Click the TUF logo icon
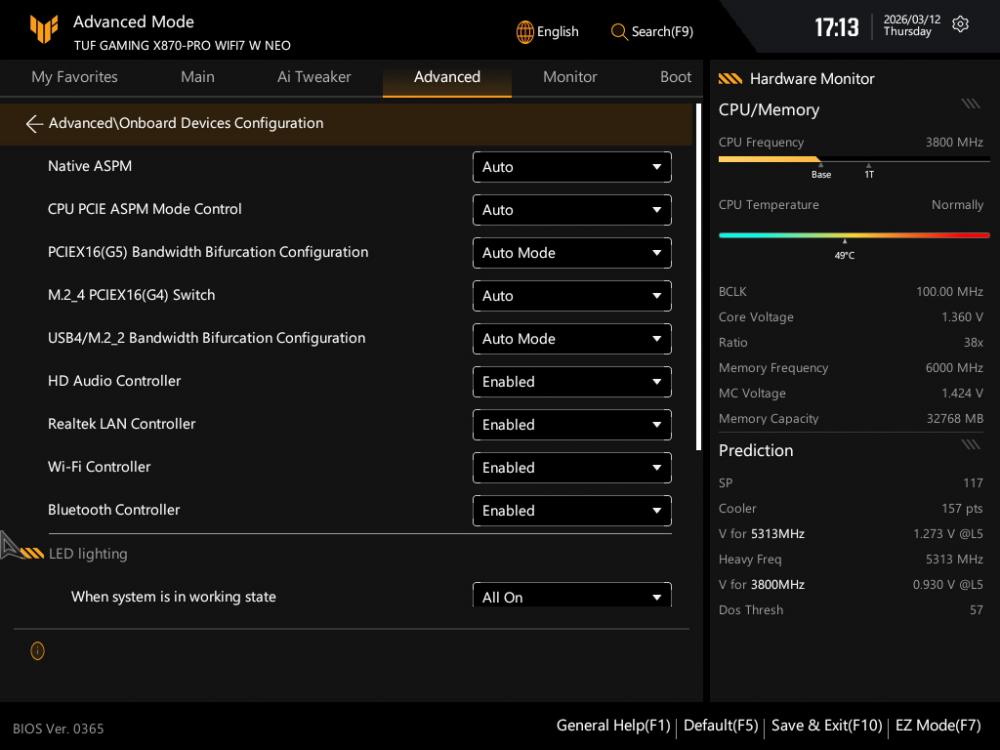Image resolution: width=1000 pixels, height=750 pixels. (x=43, y=31)
